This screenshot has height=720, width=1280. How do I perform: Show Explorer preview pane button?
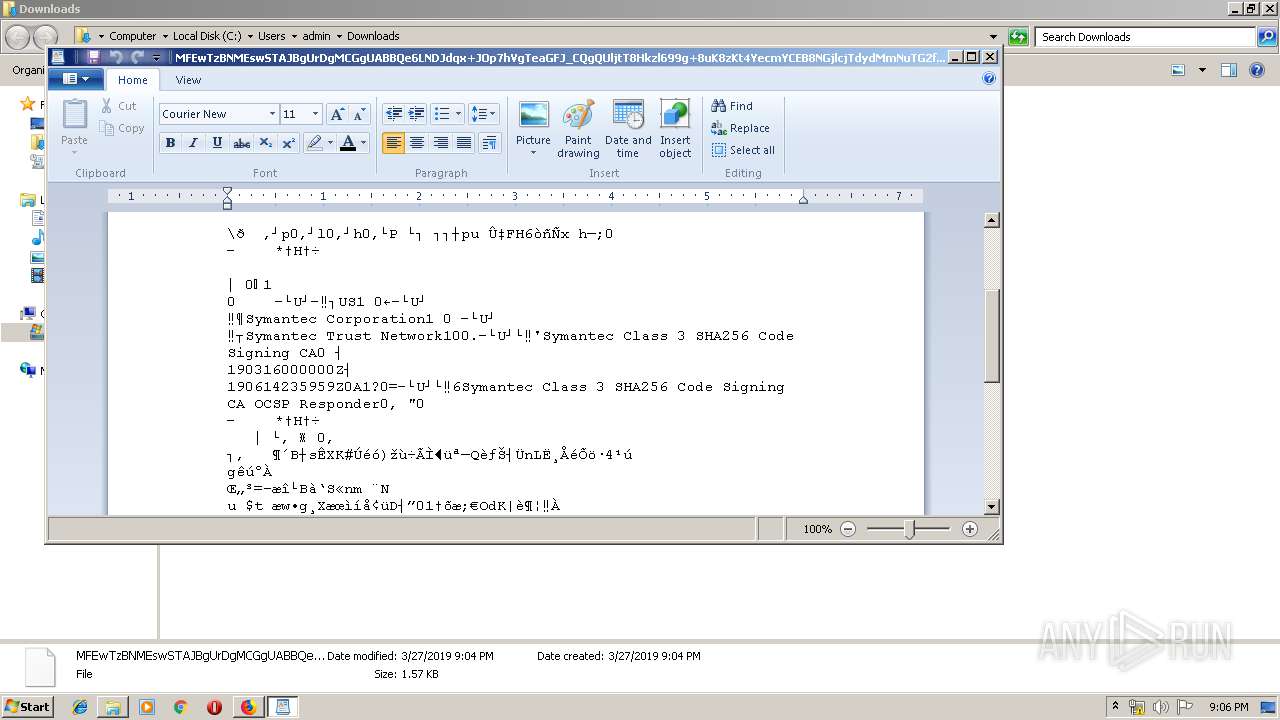1229,70
